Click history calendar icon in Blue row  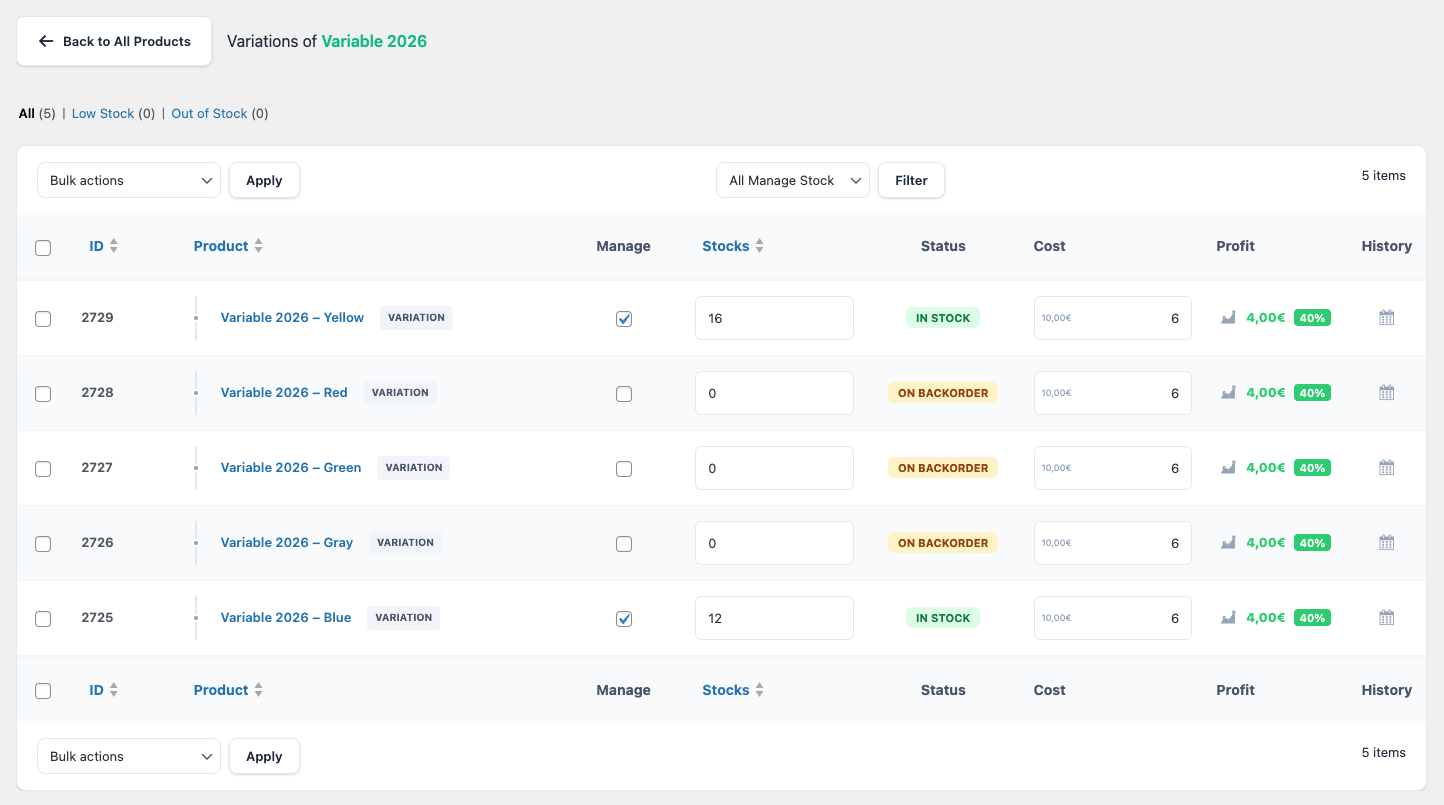(x=1386, y=618)
